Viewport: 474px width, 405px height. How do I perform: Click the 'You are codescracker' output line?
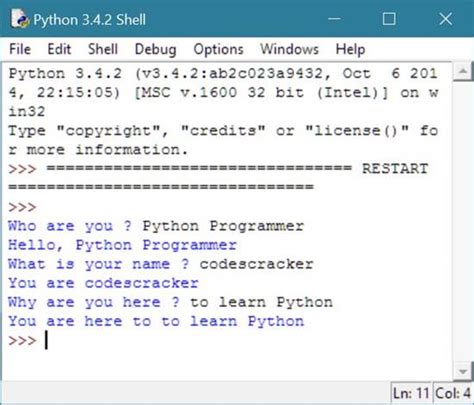click(x=103, y=283)
